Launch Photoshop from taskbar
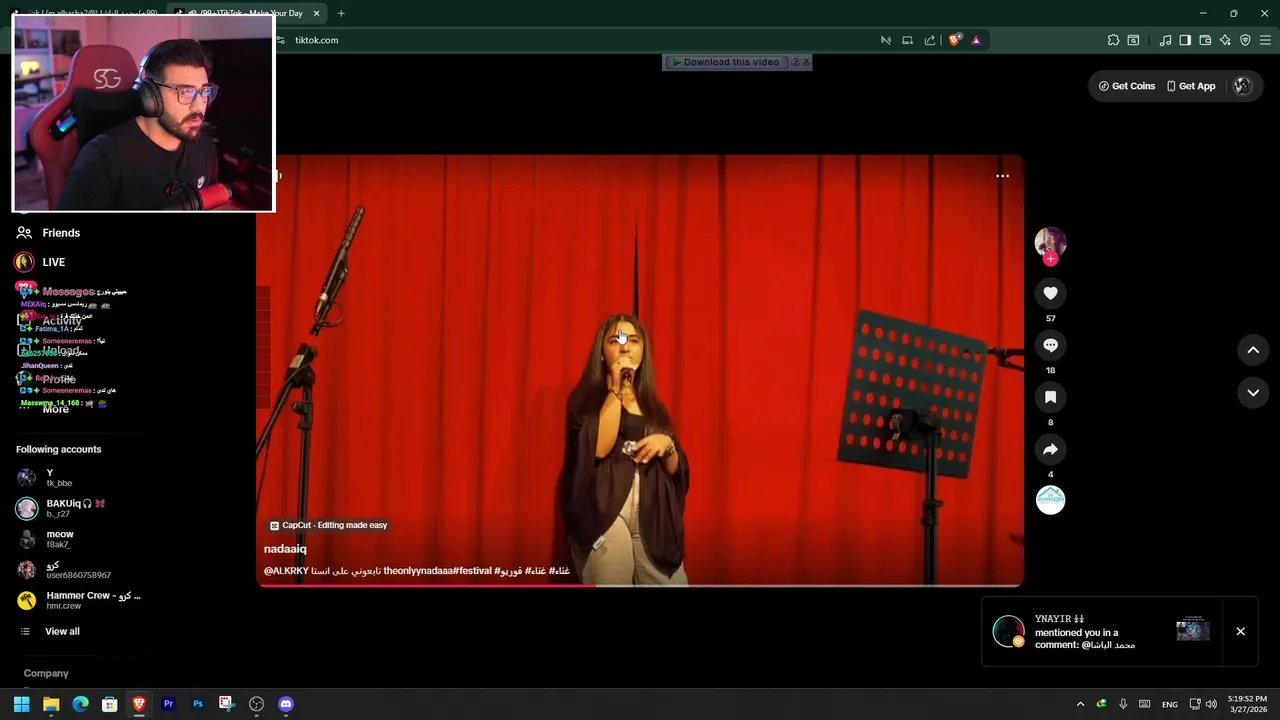The image size is (1280, 720). point(198,704)
